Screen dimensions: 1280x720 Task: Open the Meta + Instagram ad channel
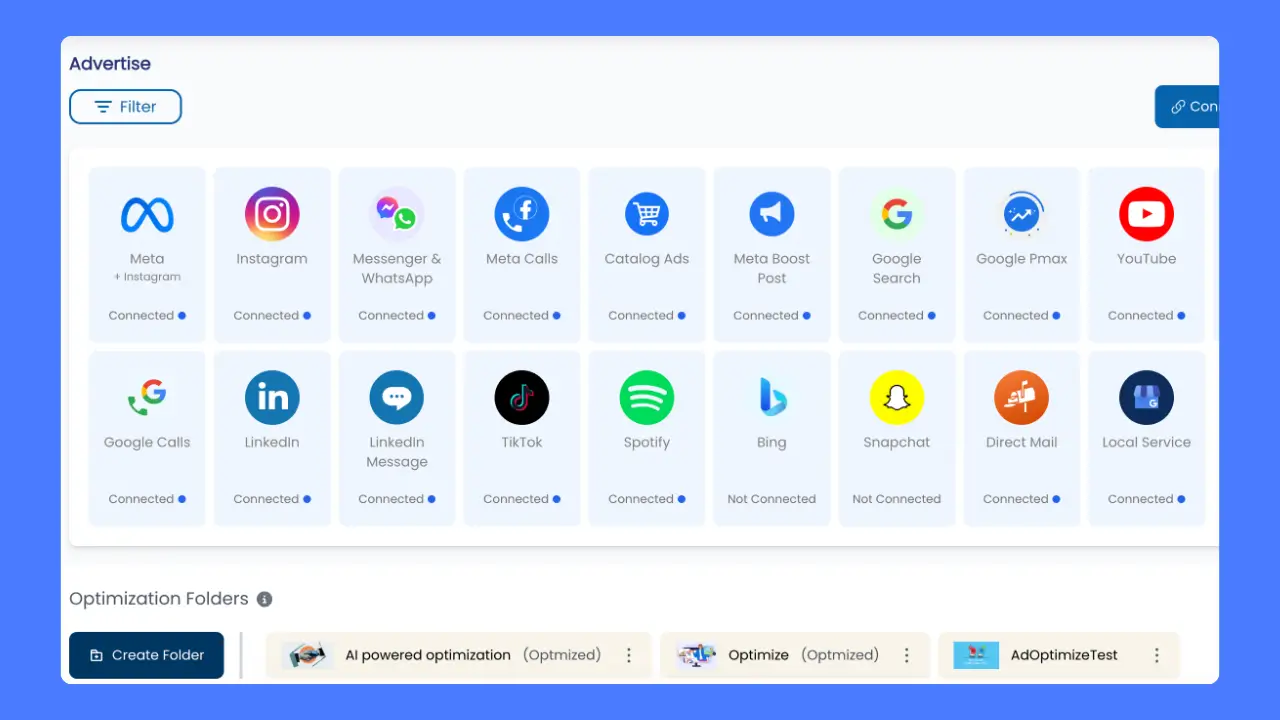click(x=147, y=254)
